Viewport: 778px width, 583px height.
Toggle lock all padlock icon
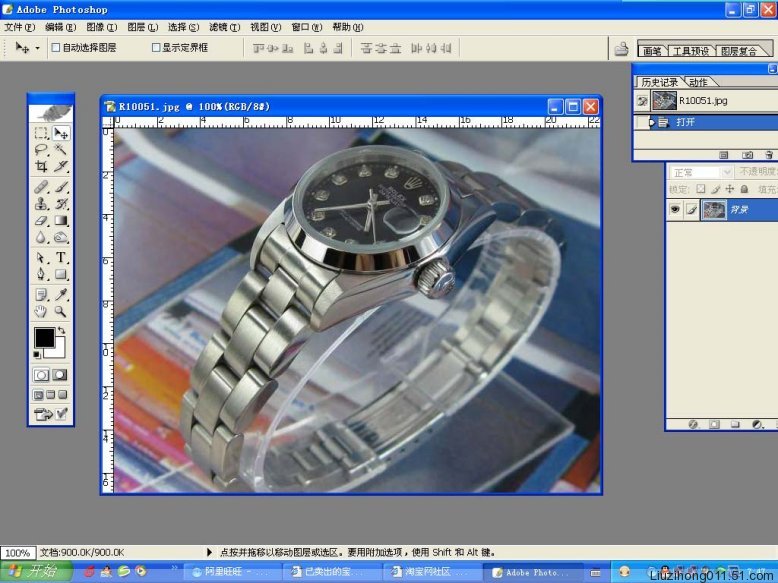pos(744,189)
